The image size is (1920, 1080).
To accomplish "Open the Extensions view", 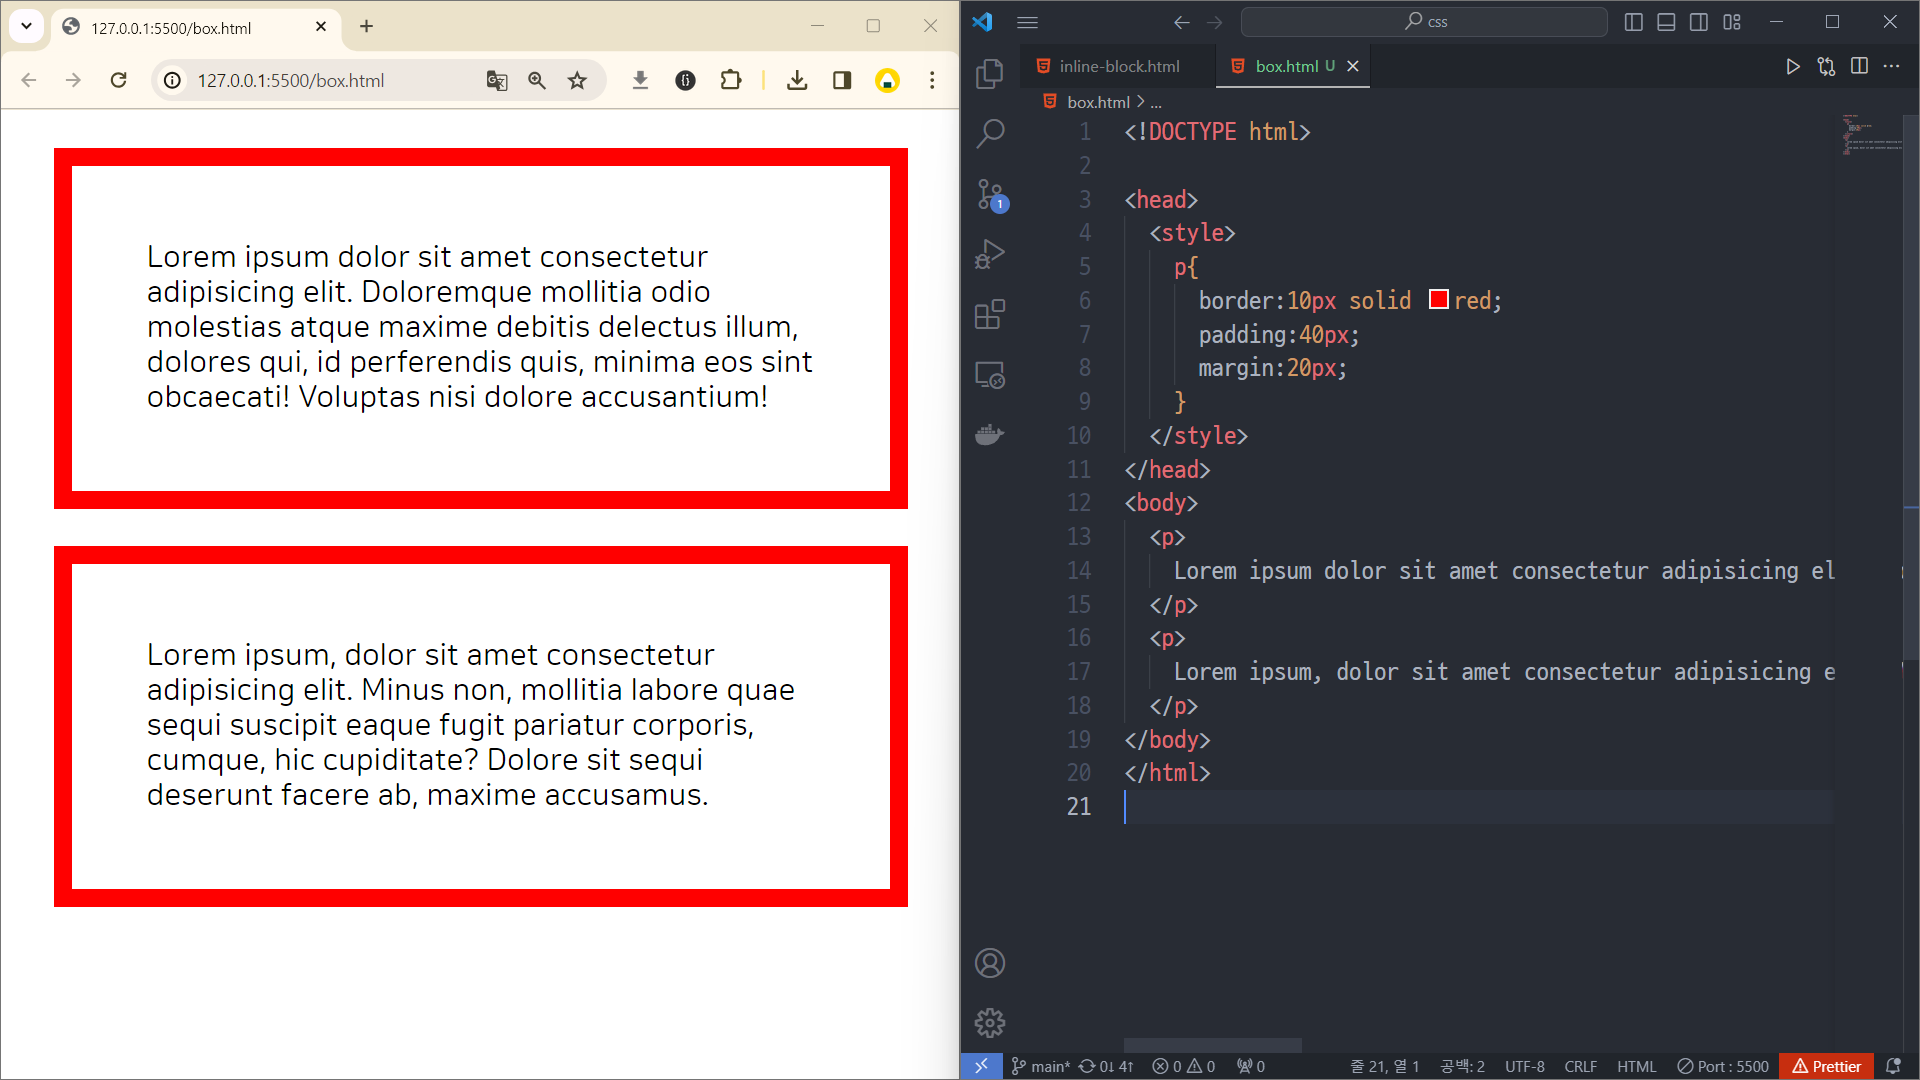I will pyautogui.click(x=990, y=315).
